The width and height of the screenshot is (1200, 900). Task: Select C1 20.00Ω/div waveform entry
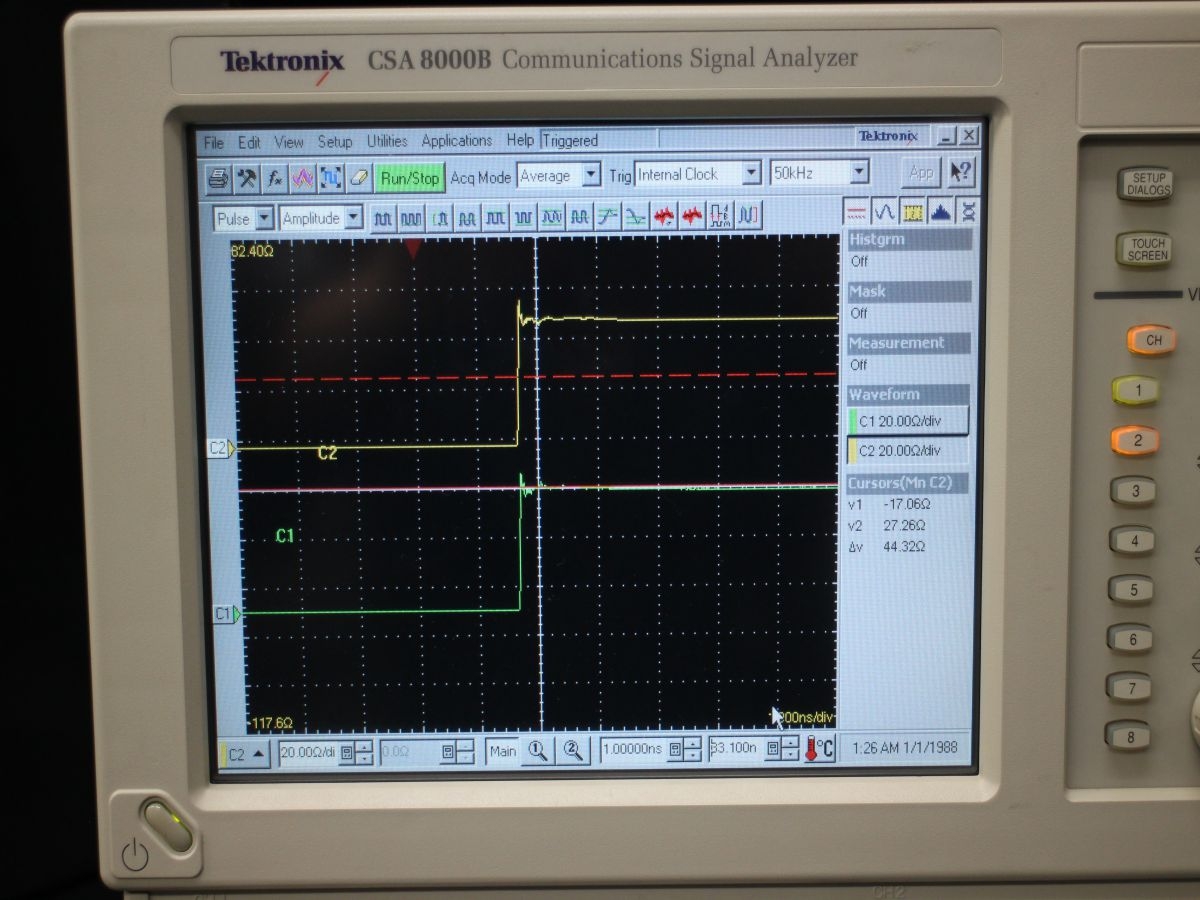908,421
